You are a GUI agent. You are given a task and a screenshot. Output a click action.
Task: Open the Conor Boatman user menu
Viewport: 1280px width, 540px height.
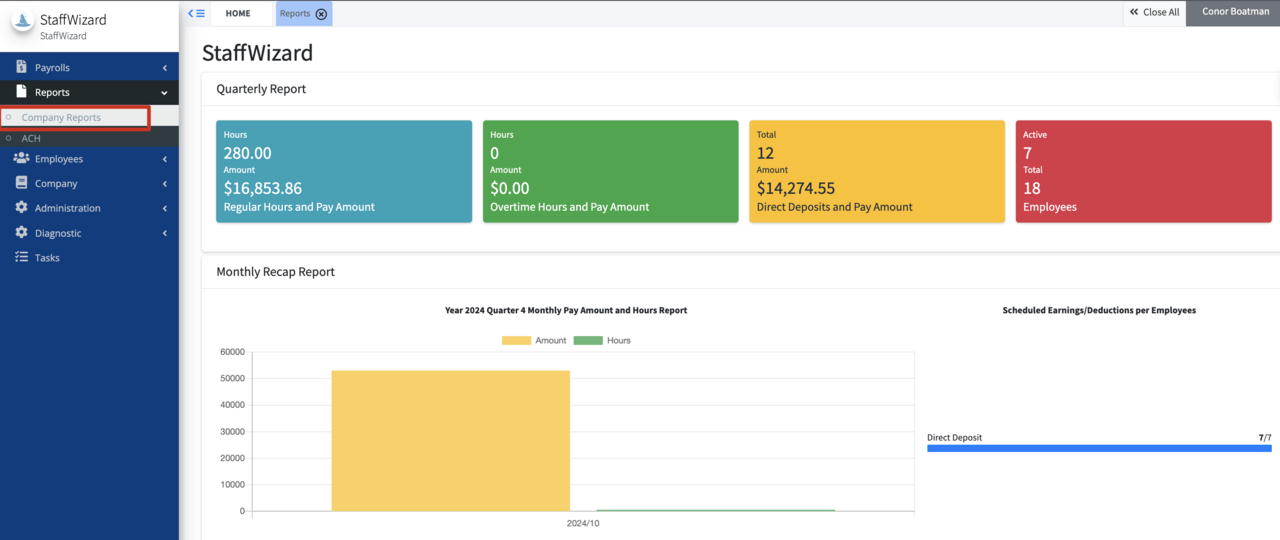[1233, 13]
